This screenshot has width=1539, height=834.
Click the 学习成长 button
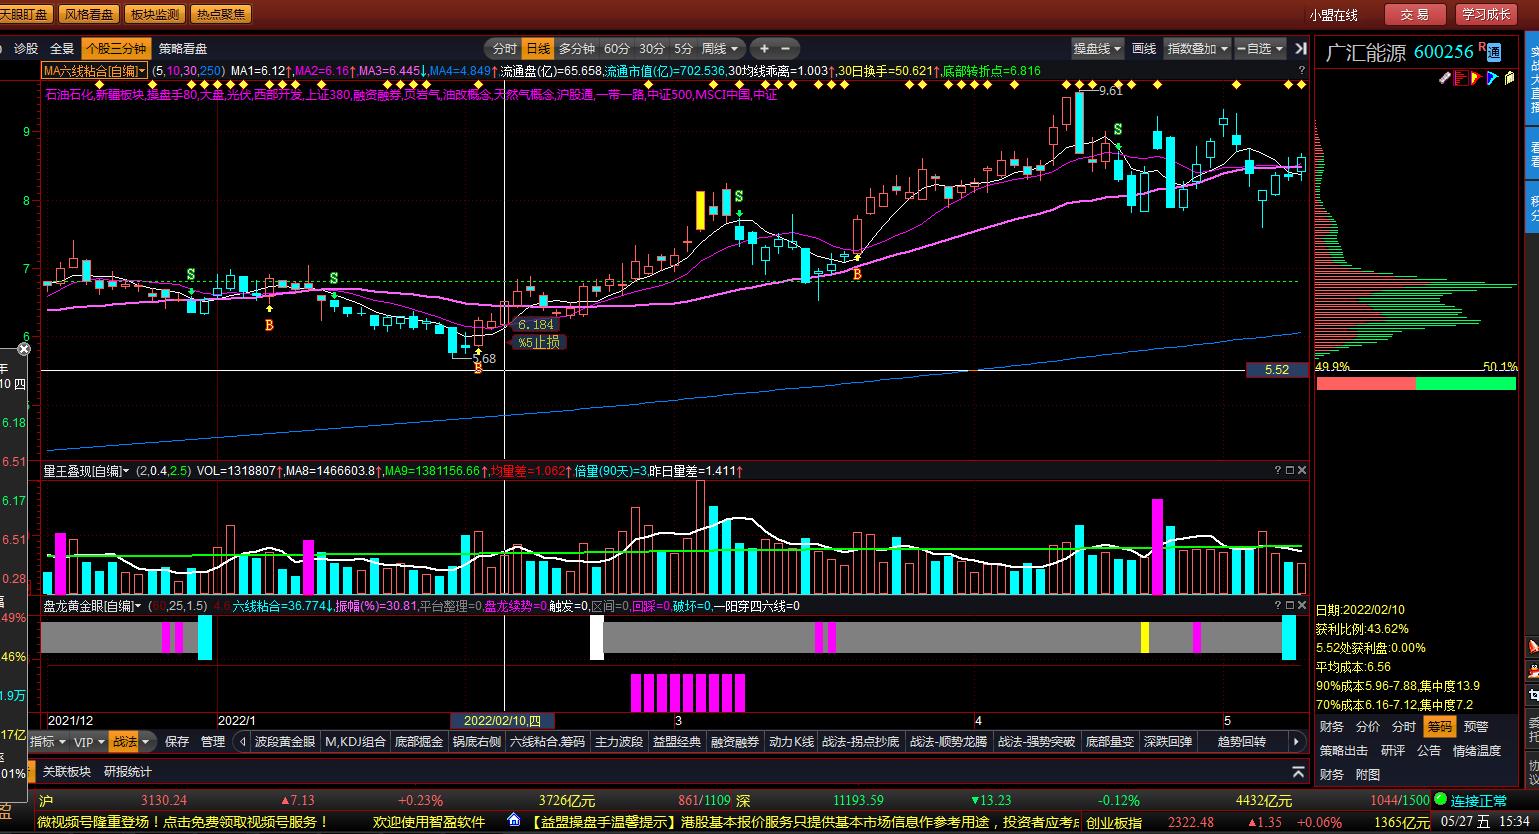coord(1485,14)
